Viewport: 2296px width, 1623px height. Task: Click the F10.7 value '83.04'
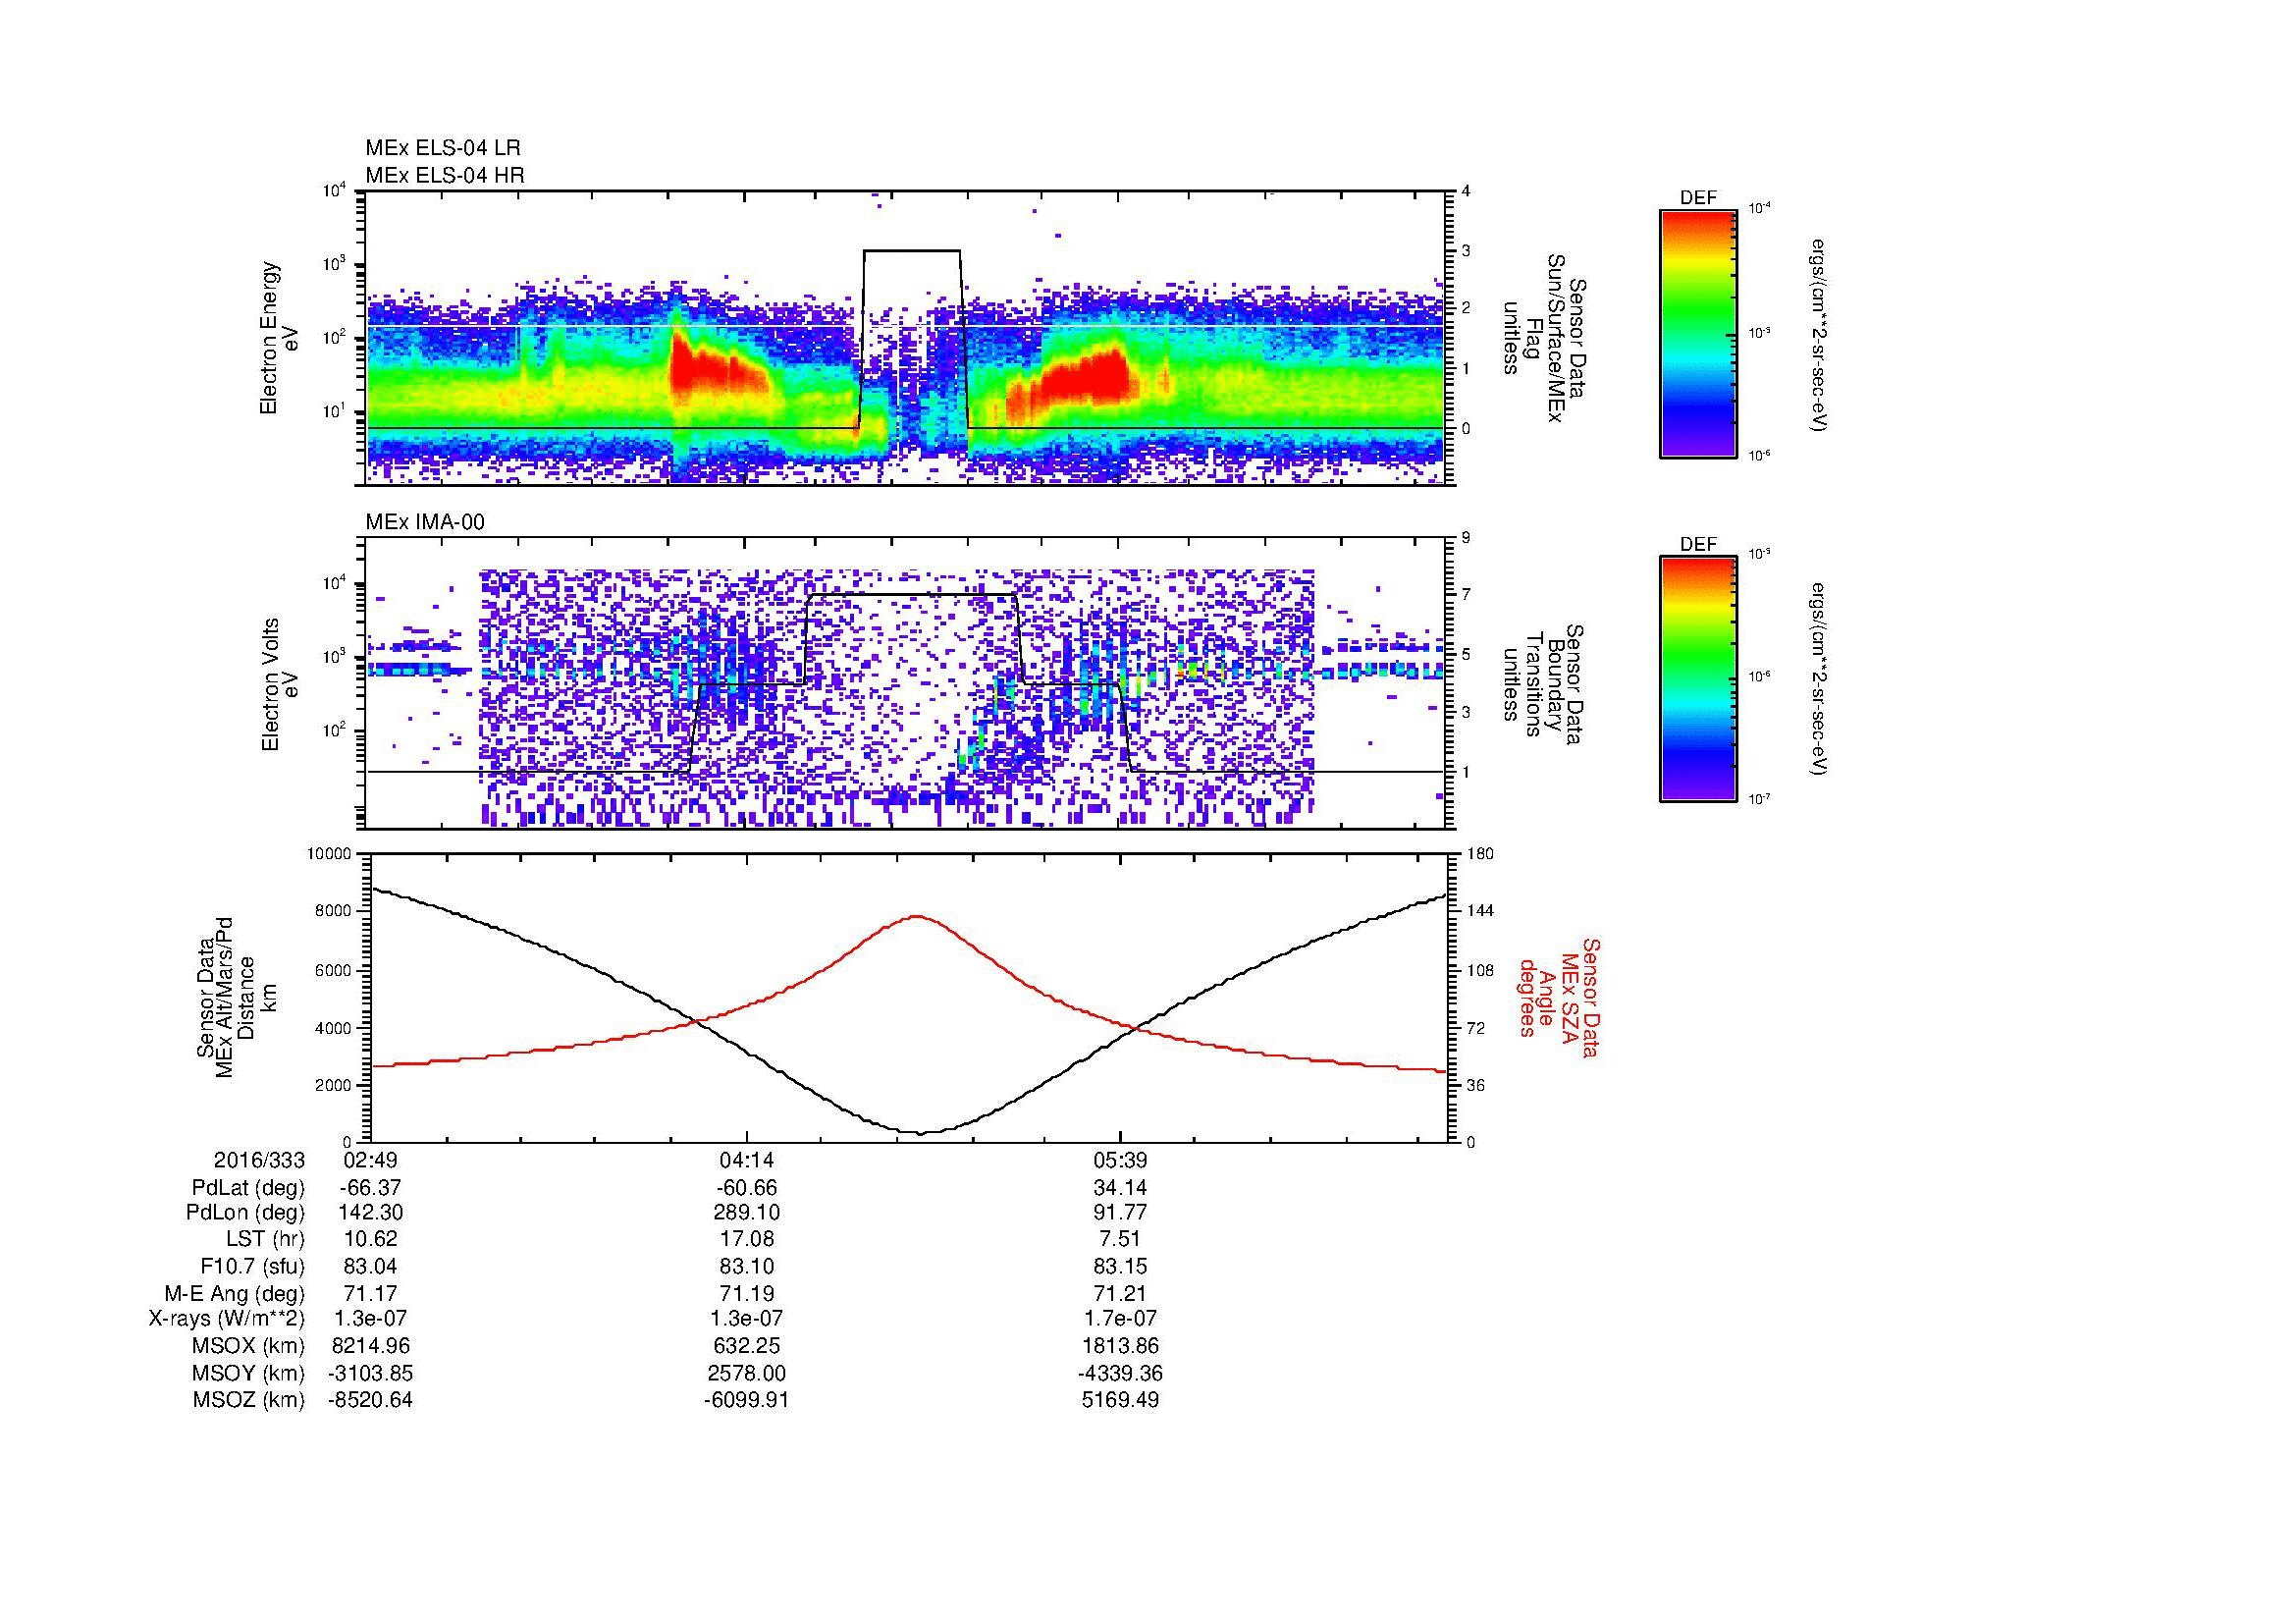click(371, 1267)
